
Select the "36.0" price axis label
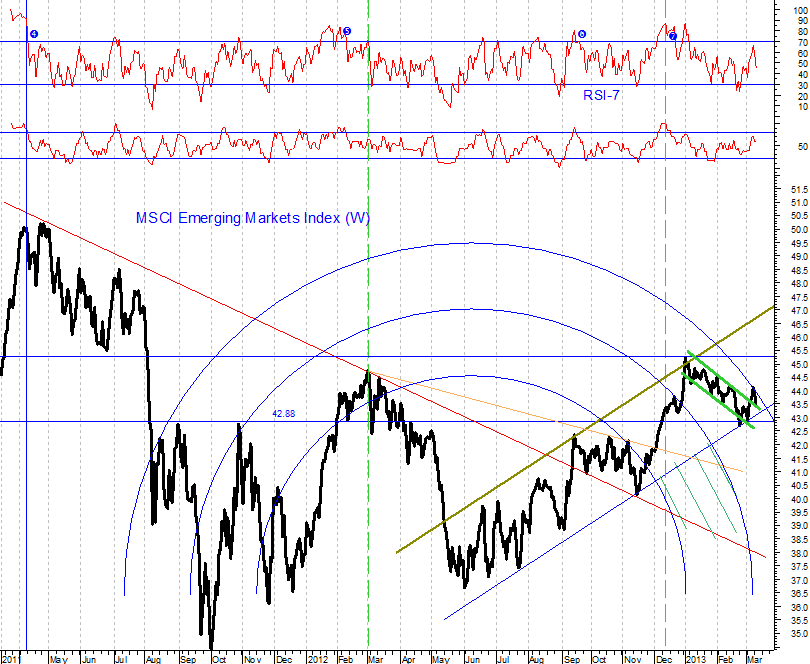799,607
